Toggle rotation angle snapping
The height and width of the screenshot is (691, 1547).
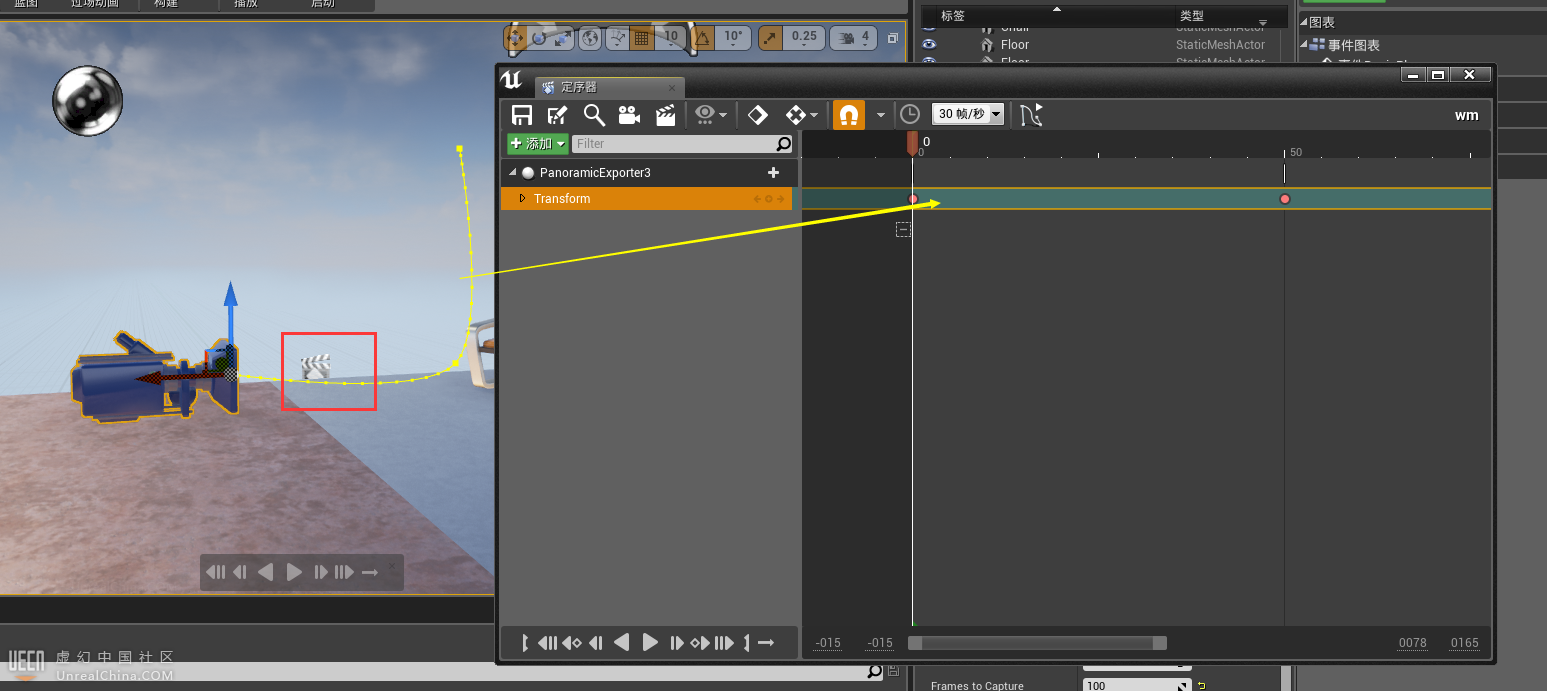[x=703, y=38]
